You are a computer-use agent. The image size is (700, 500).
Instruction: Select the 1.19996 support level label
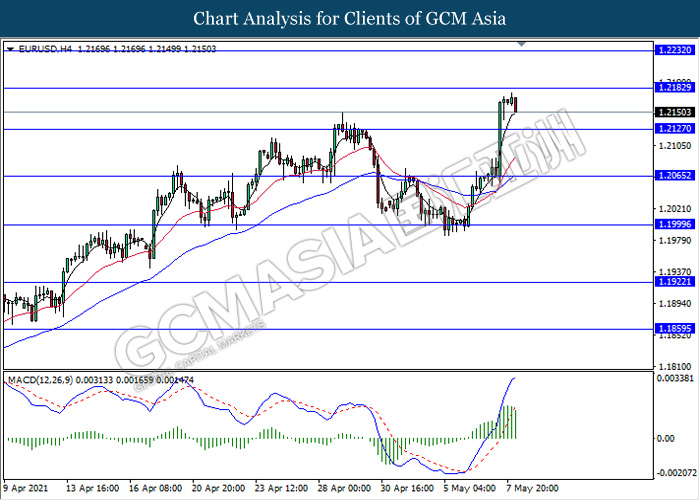(x=675, y=224)
